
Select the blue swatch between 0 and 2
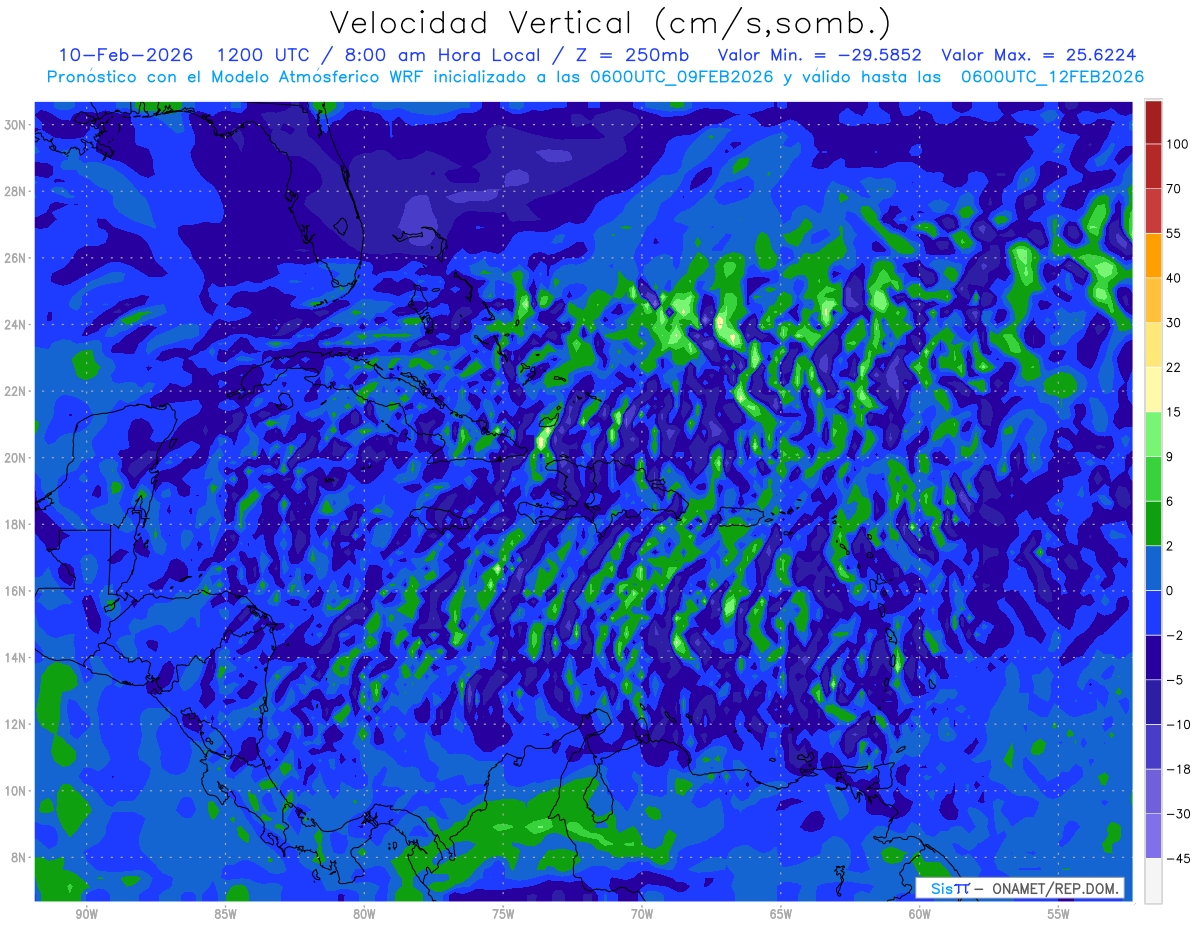point(1153,568)
